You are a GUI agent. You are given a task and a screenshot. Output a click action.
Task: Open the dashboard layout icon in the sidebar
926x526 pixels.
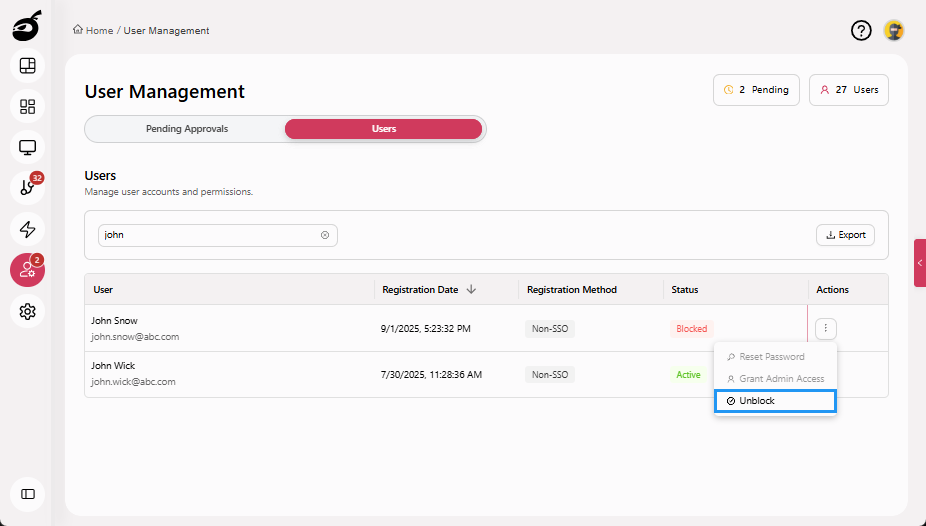click(x=28, y=66)
